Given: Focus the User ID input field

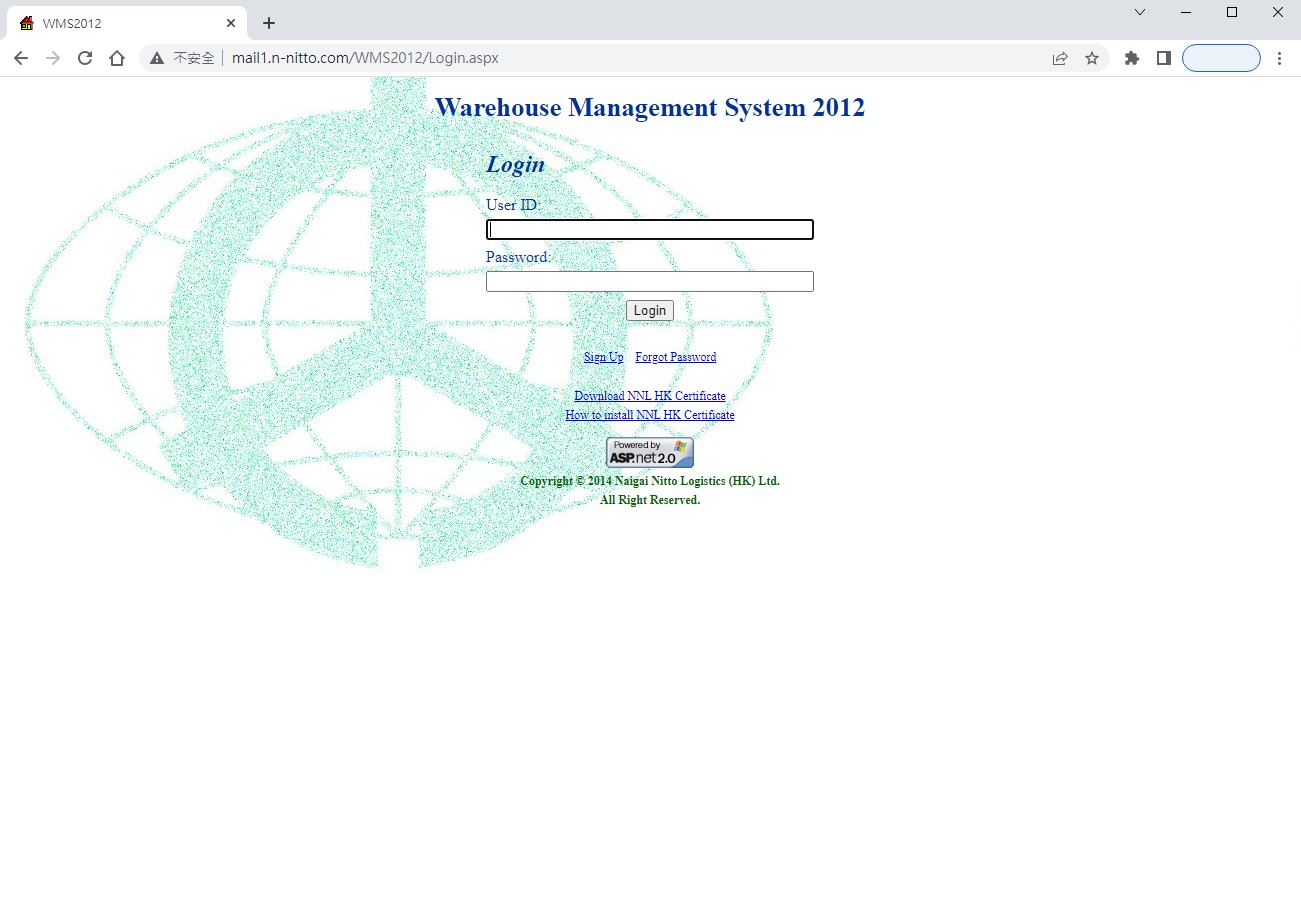Looking at the screenshot, I should (x=650, y=230).
